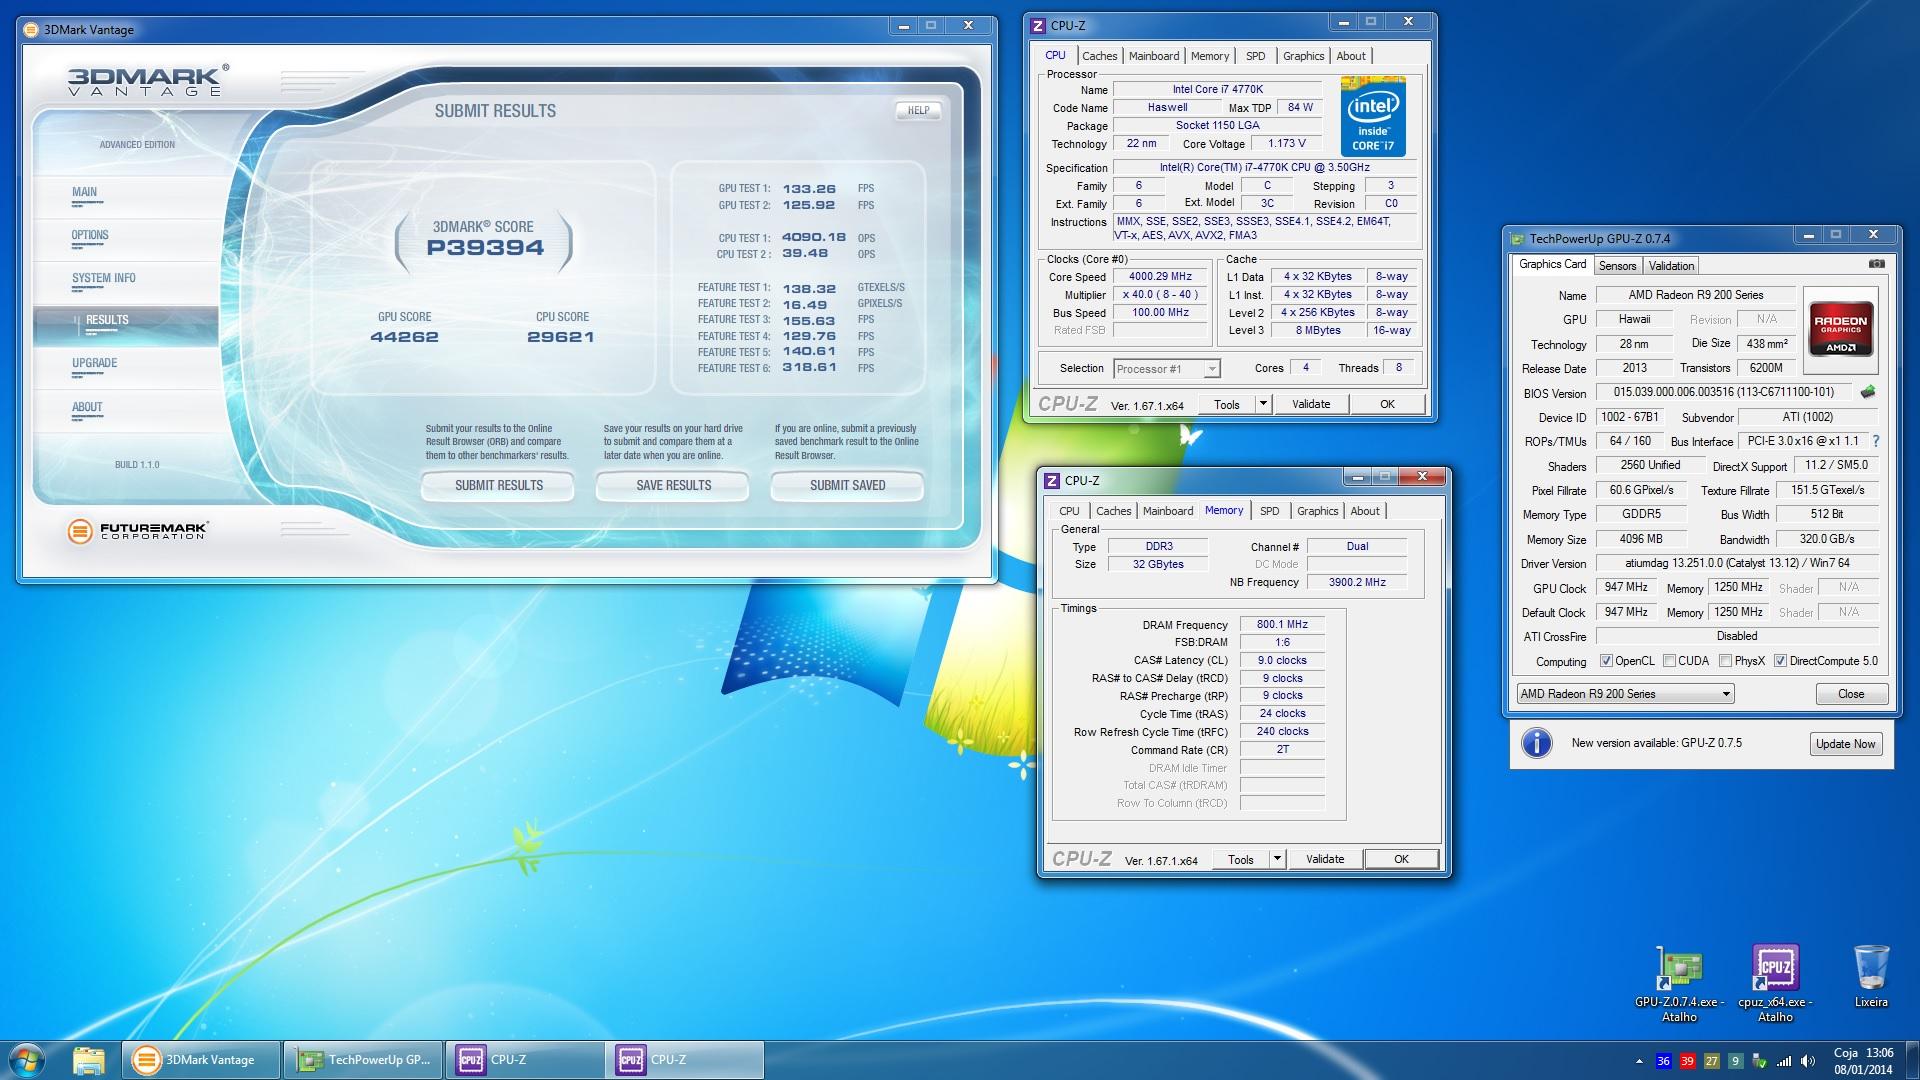Click the DRAM Frequency value 800.1 MHz
1920x1080 pixels.
tap(1282, 624)
